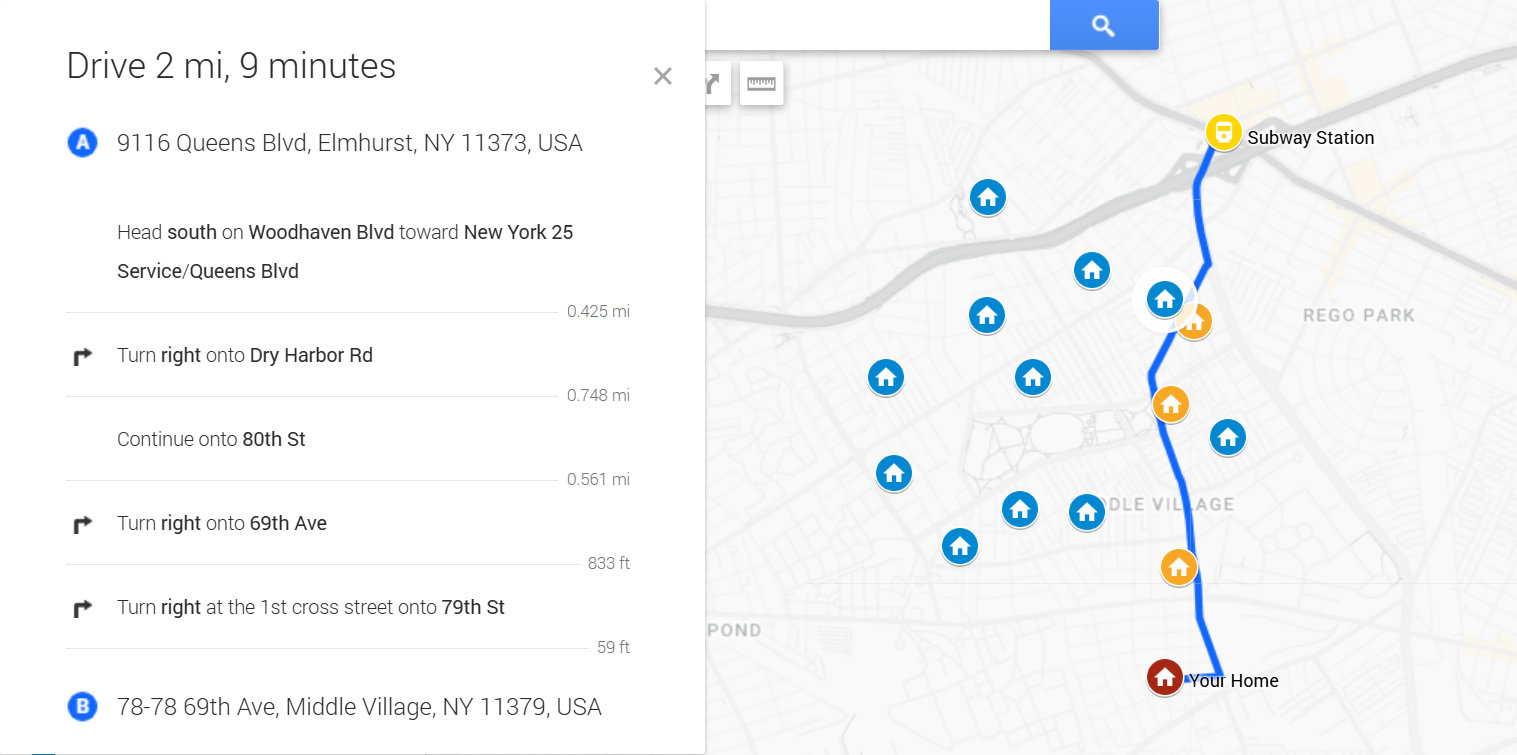Select the Head south on Woodhaven Blvd step
Viewport: 1517px width, 755px height.
click(345, 251)
